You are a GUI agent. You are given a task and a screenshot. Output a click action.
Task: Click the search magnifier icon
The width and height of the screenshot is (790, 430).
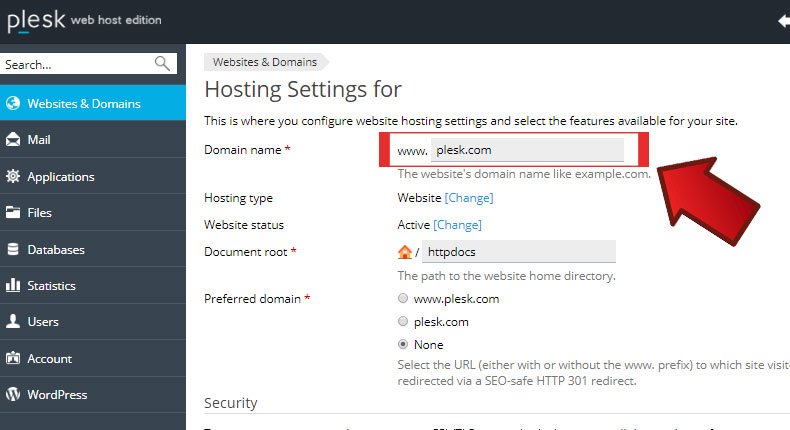click(163, 64)
